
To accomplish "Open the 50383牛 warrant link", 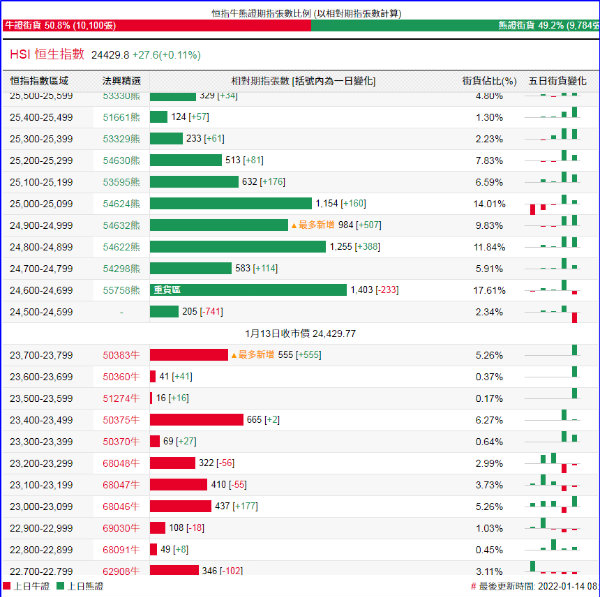I will (121, 356).
